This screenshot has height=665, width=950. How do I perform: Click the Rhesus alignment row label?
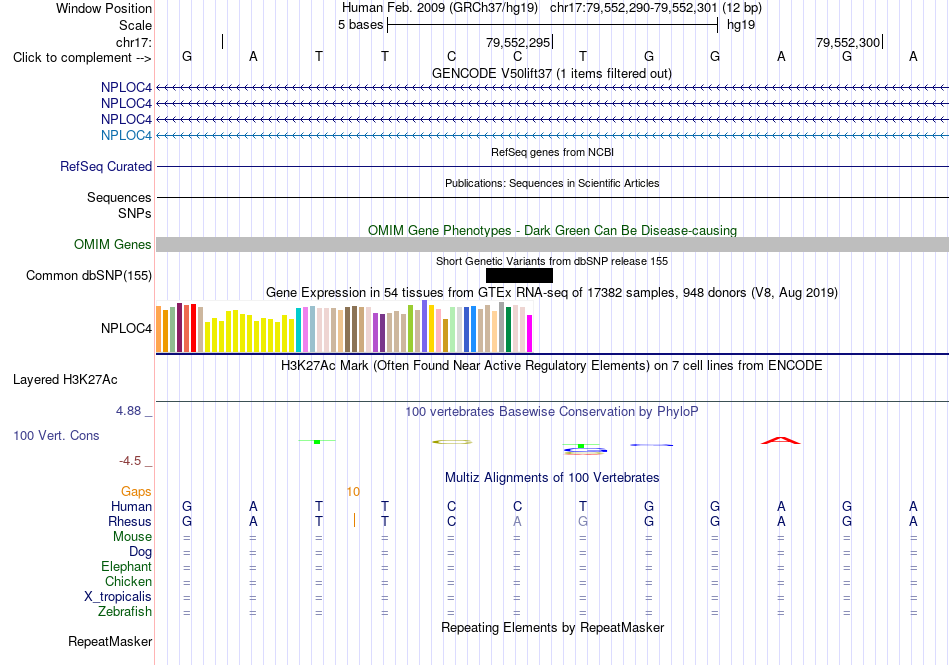coord(130,521)
